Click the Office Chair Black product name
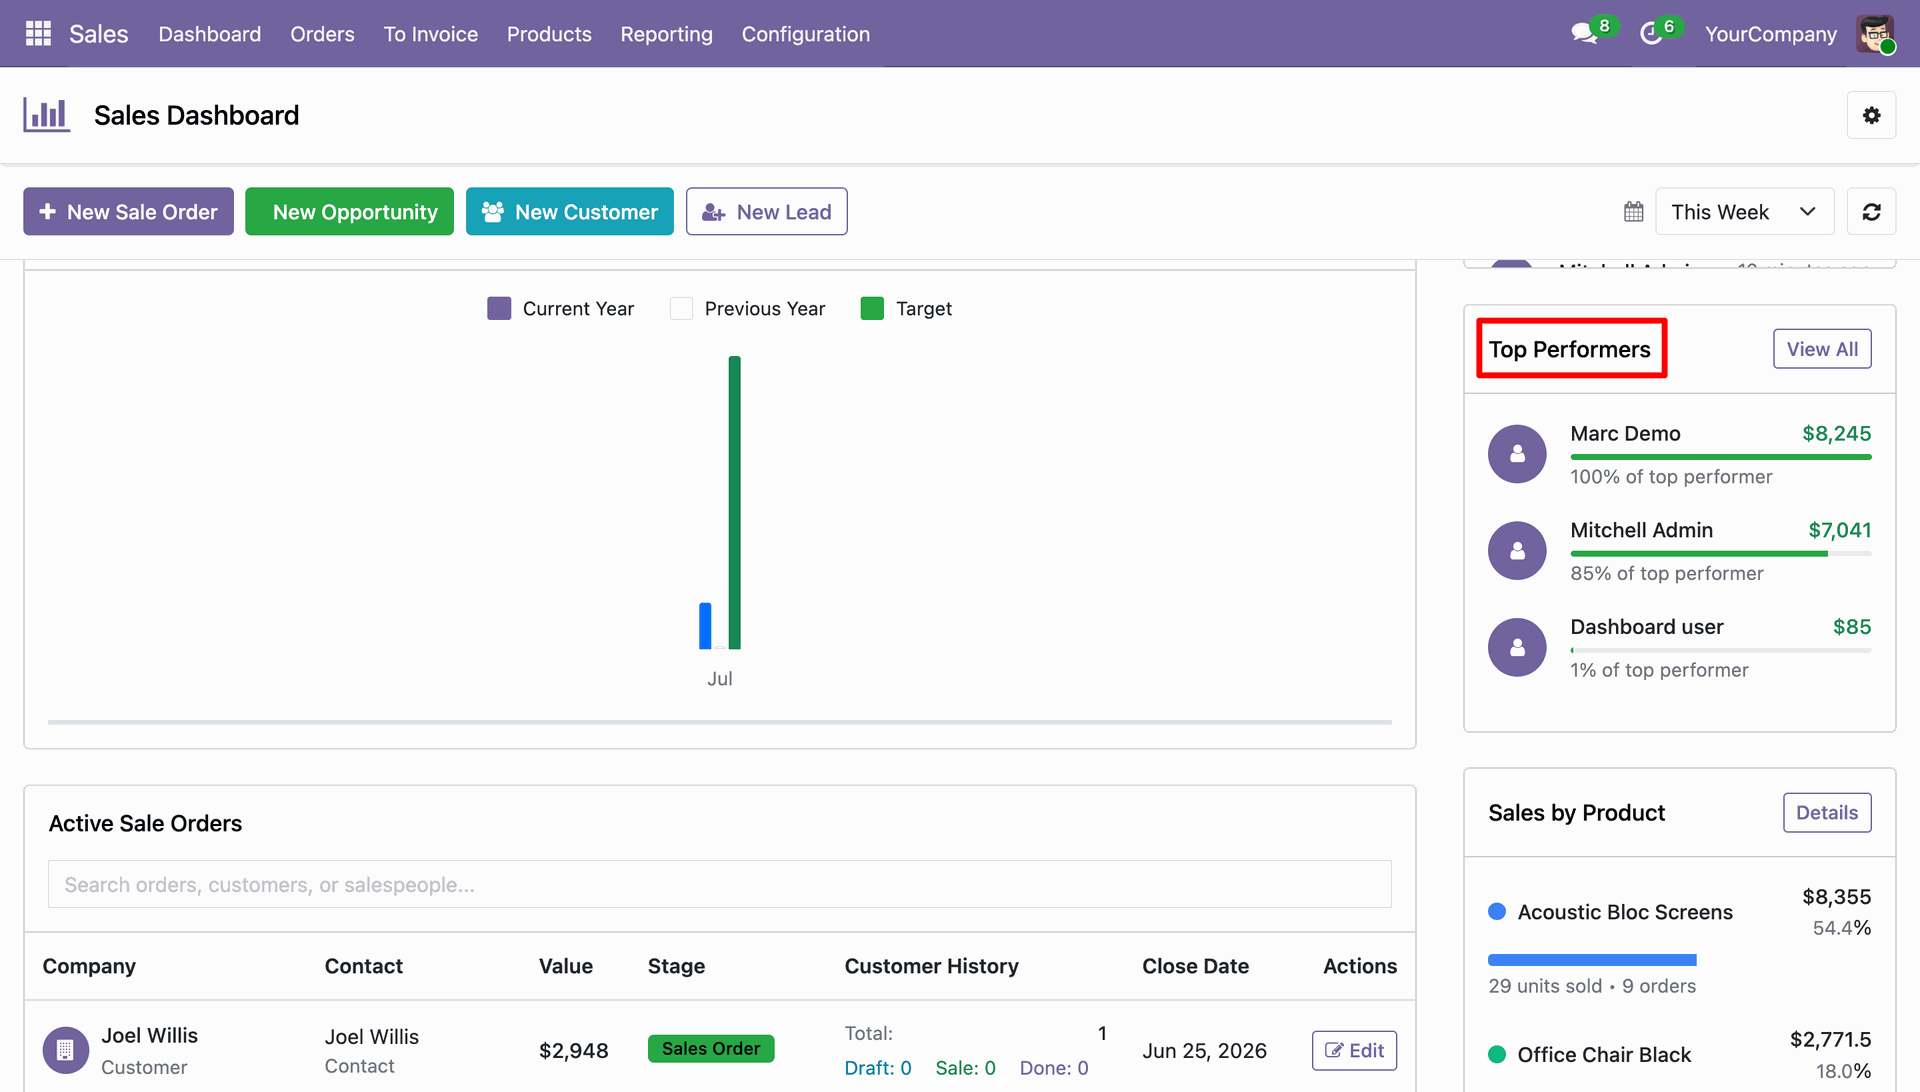The width and height of the screenshot is (1920, 1092). point(1604,1055)
